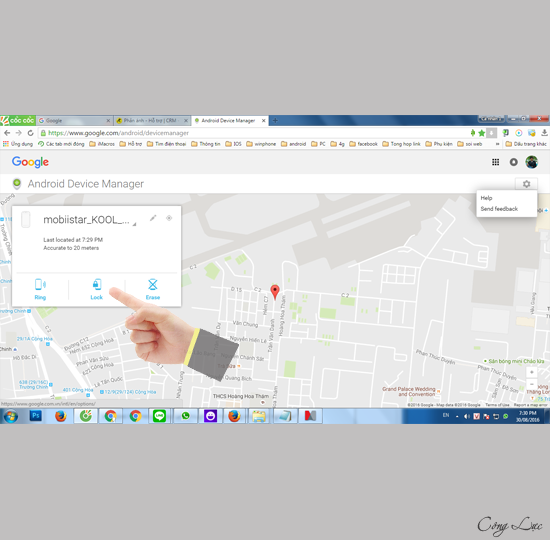Expand the device name dropdown arrow
Screen dimensions: 550x540
(x=134, y=224)
